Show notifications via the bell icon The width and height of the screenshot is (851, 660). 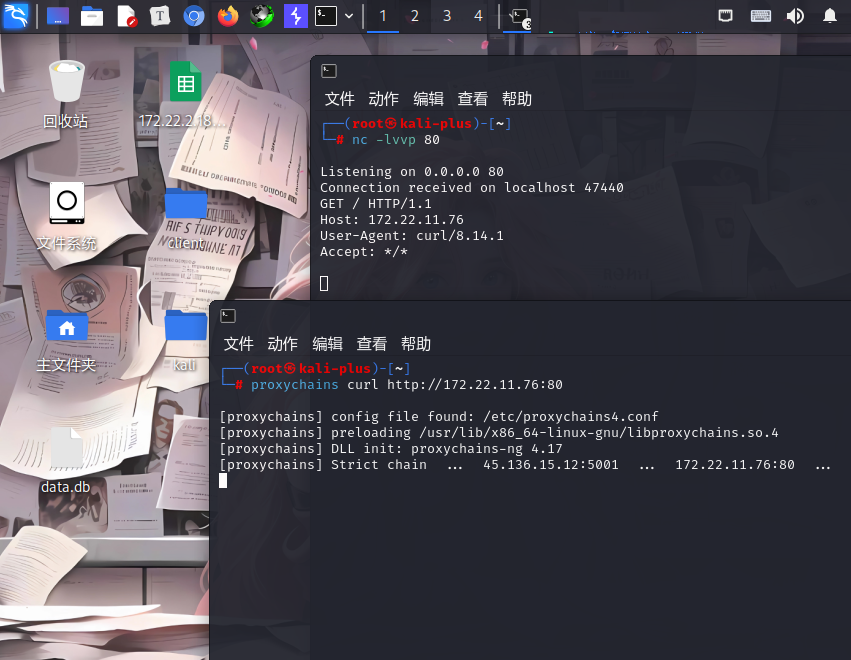[x=829, y=16]
